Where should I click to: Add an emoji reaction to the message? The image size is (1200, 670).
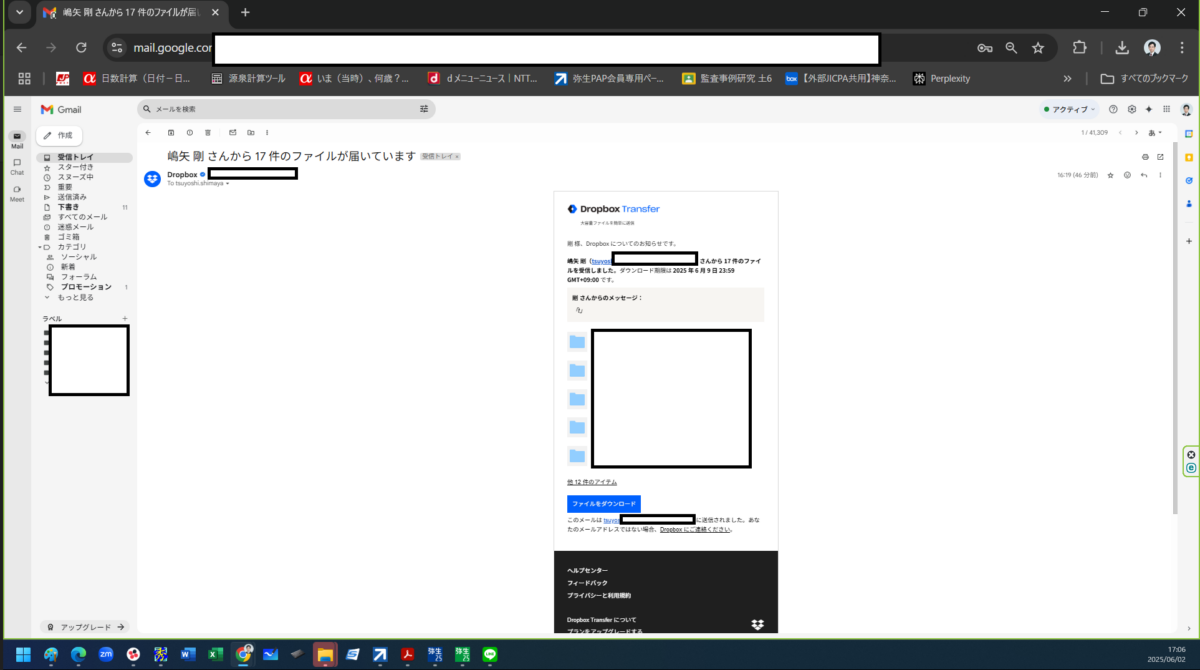(1127, 175)
